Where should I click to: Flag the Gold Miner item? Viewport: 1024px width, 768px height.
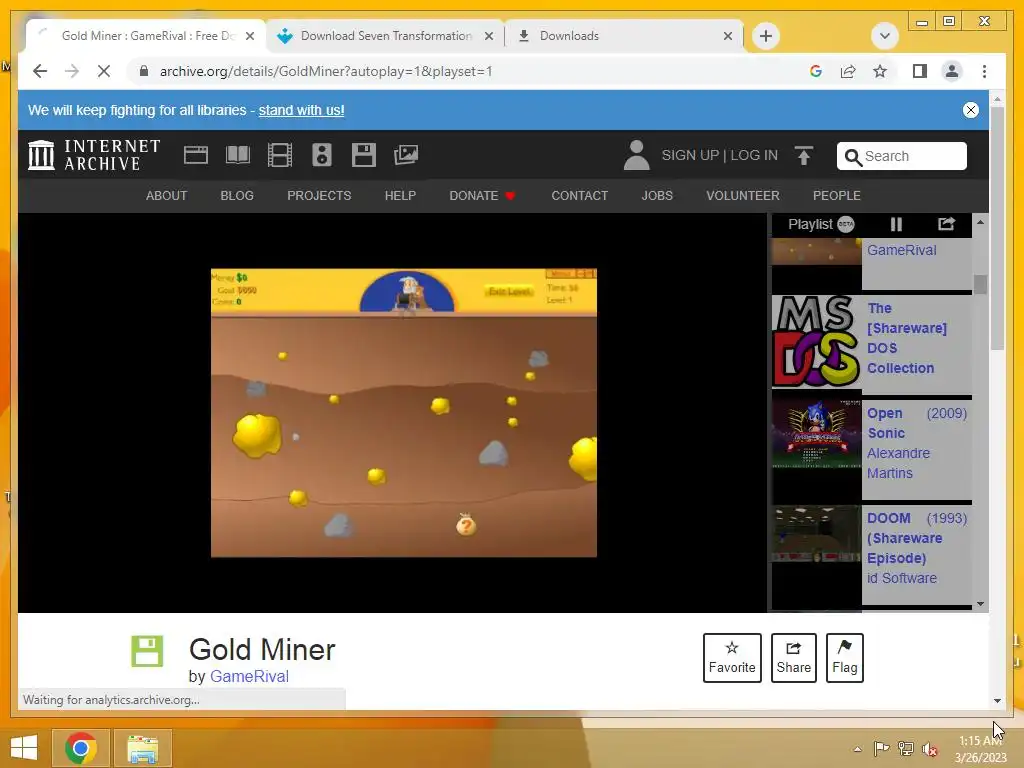click(x=844, y=658)
